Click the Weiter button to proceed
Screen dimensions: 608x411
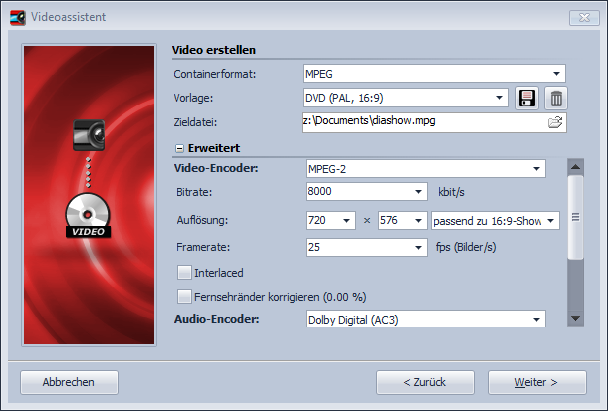pos(537,382)
